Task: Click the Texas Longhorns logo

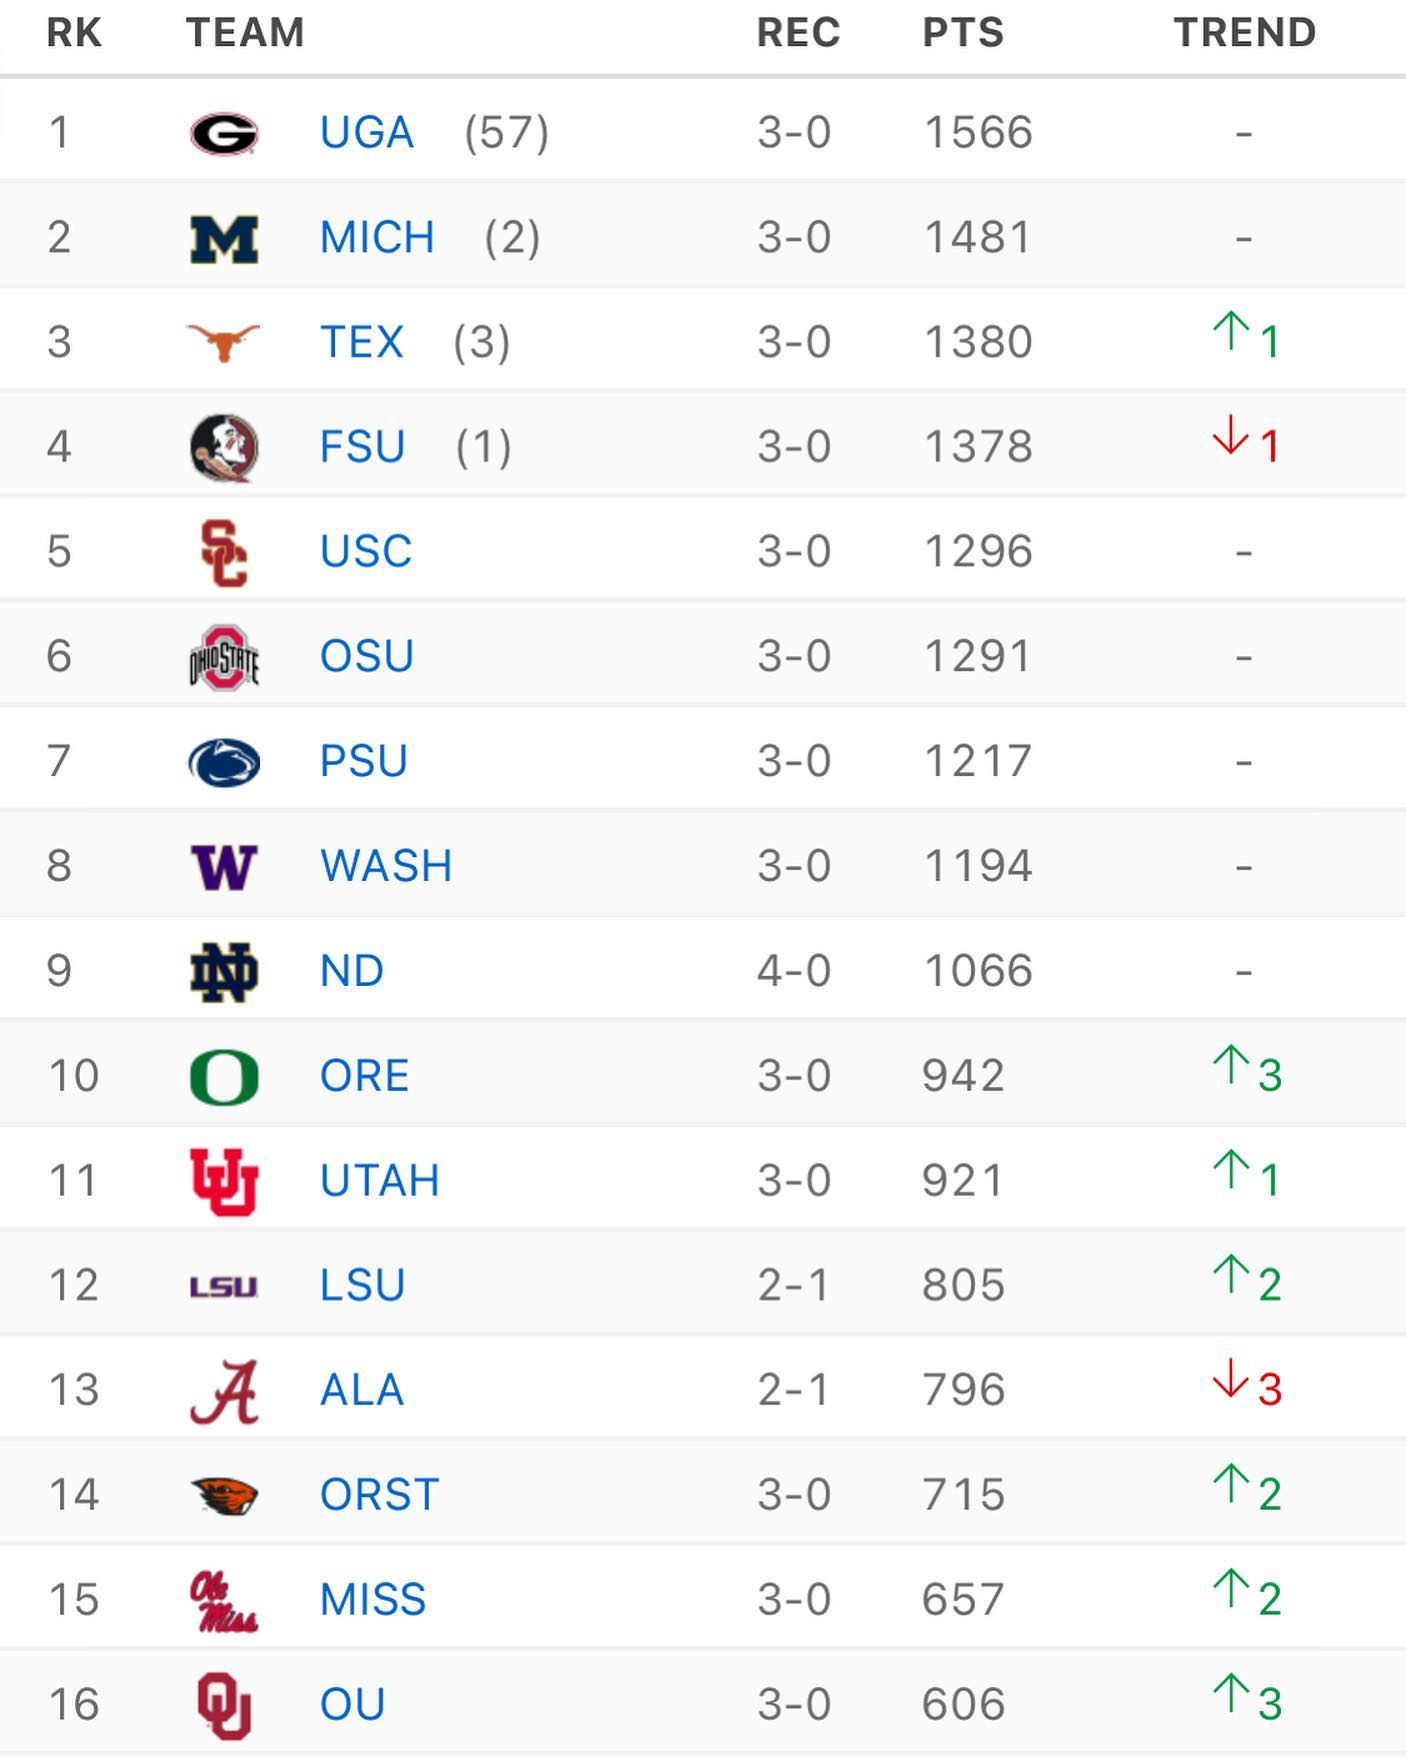Action: coord(223,343)
